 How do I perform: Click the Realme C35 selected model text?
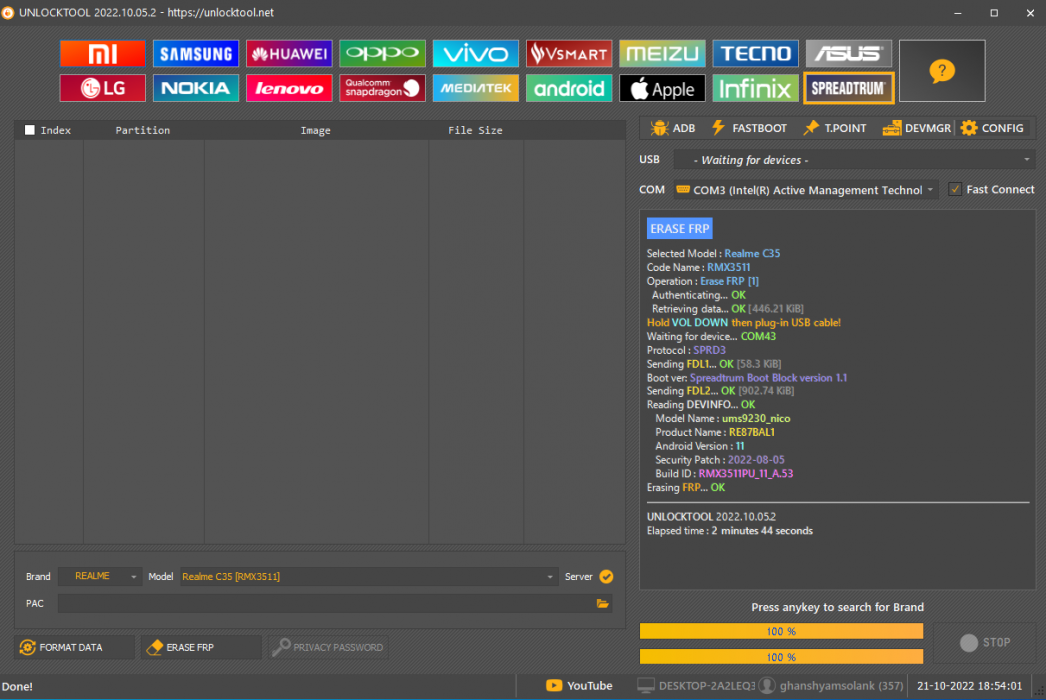[x=752, y=254]
